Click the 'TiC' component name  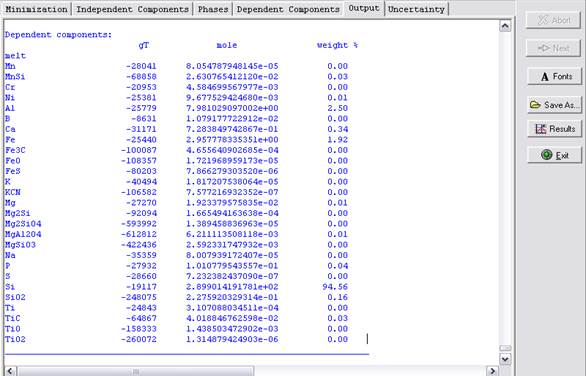tap(12, 318)
